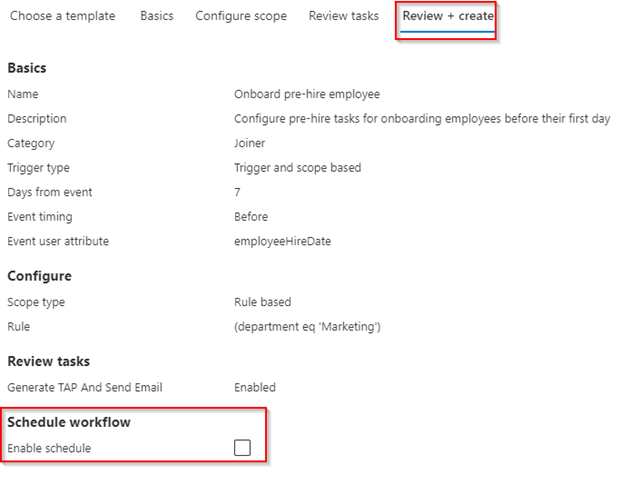Click the Rule based scope type value

click(x=263, y=302)
